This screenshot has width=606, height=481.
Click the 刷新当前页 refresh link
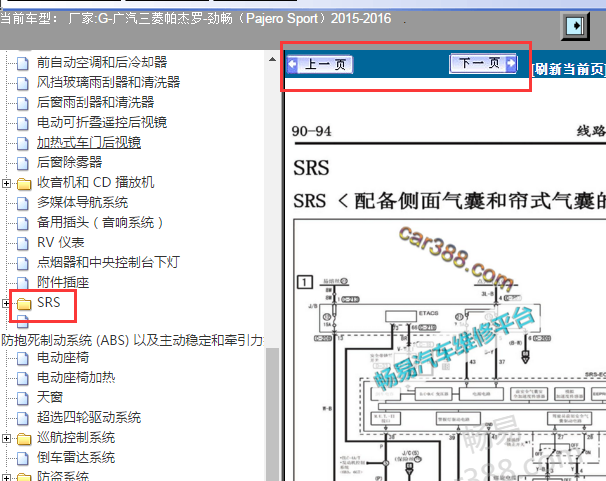click(x=568, y=70)
